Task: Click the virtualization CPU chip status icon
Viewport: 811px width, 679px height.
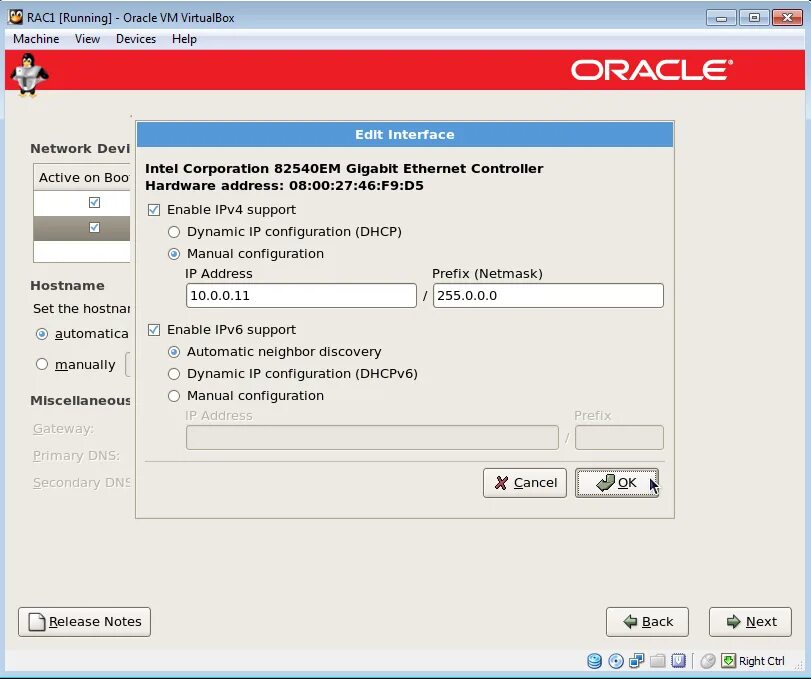Action: [x=678, y=660]
